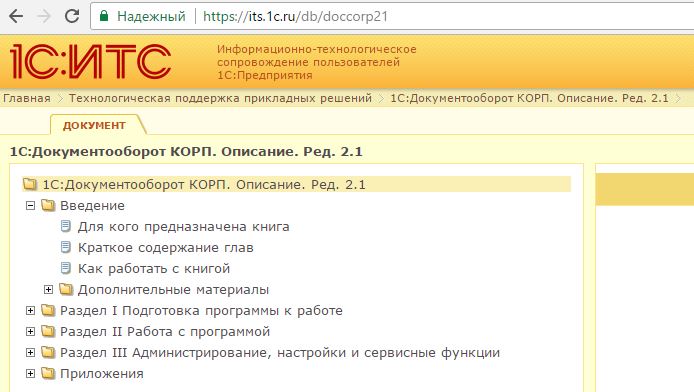Open Краткое содержание глав
The width and height of the screenshot is (694, 392).
[x=166, y=248]
